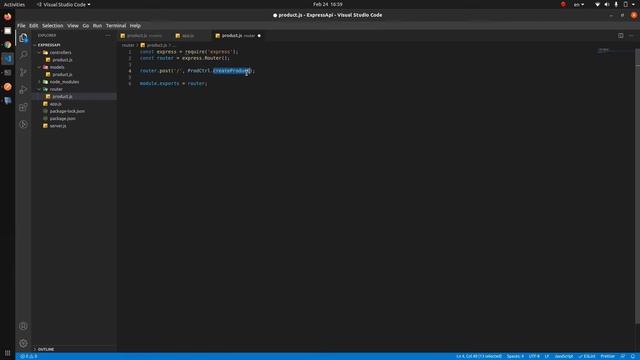Open the File menu
The height and width of the screenshot is (360, 640).
pos(21,26)
